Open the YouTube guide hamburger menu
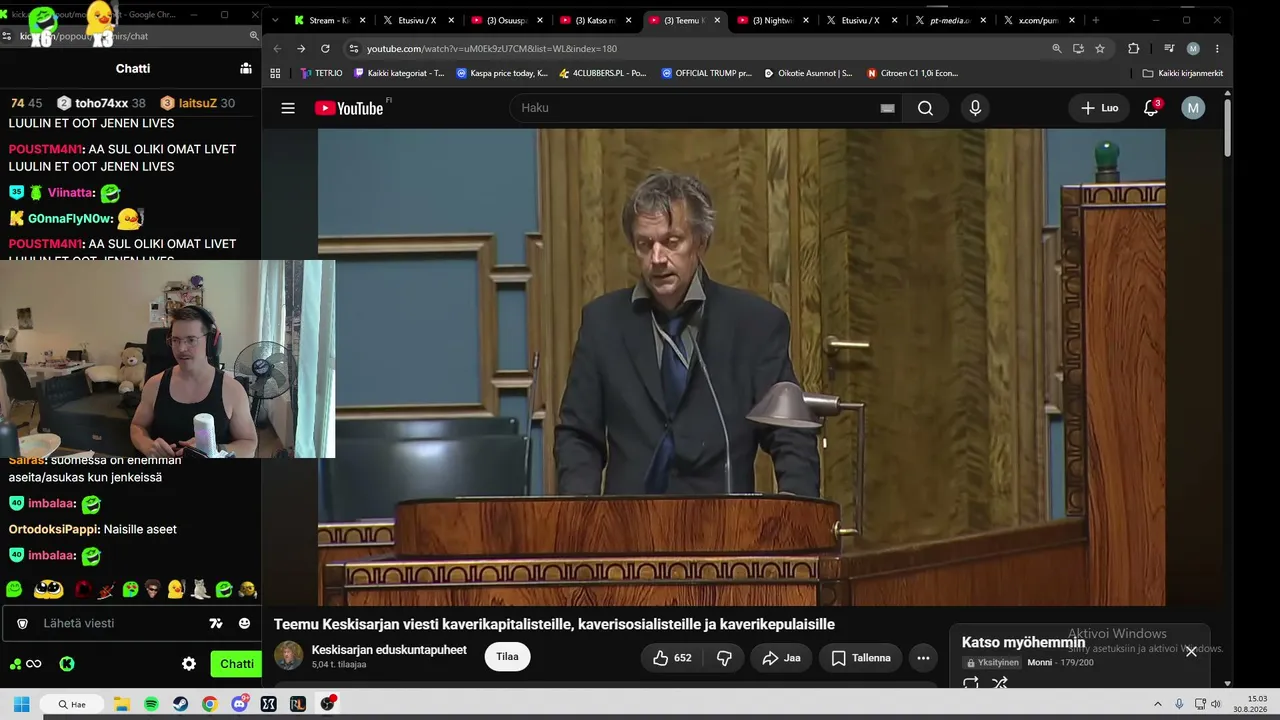The image size is (1280, 720). (288, 108)
